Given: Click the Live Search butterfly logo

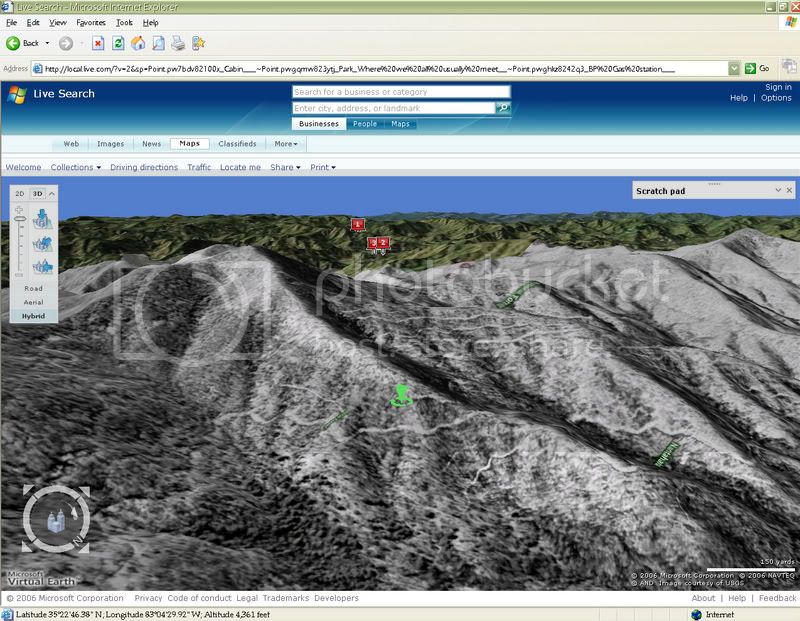Looking at the screenshot, I should (x=17, y=94).
